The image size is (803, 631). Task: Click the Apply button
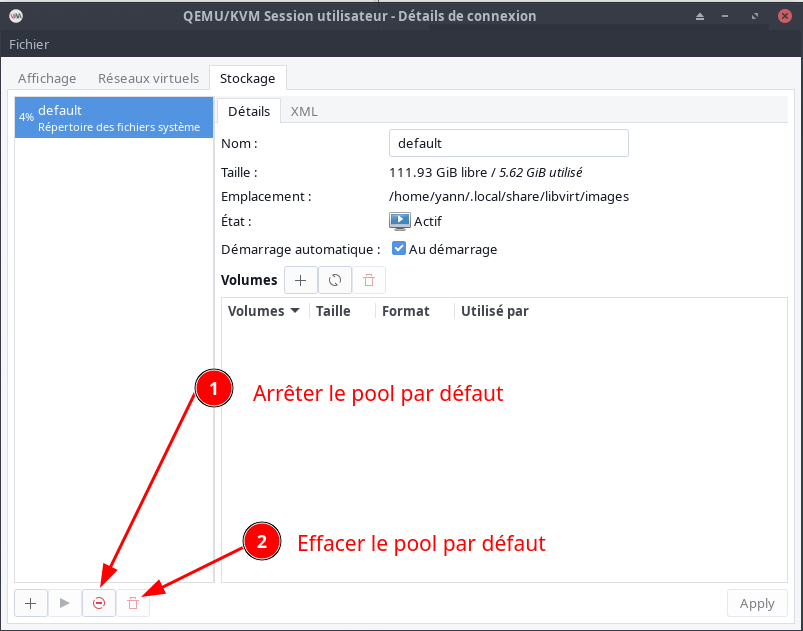756,603
